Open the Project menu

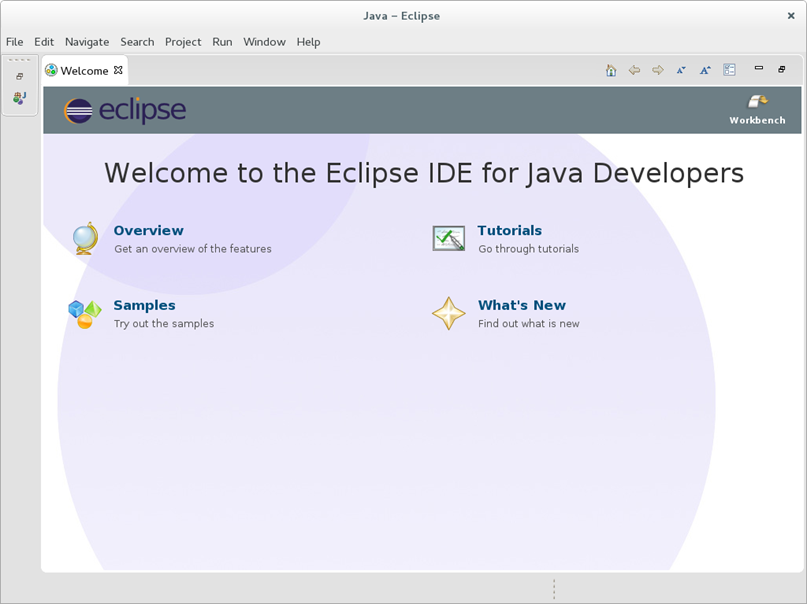pyautogui.click(x=183, y=42)
